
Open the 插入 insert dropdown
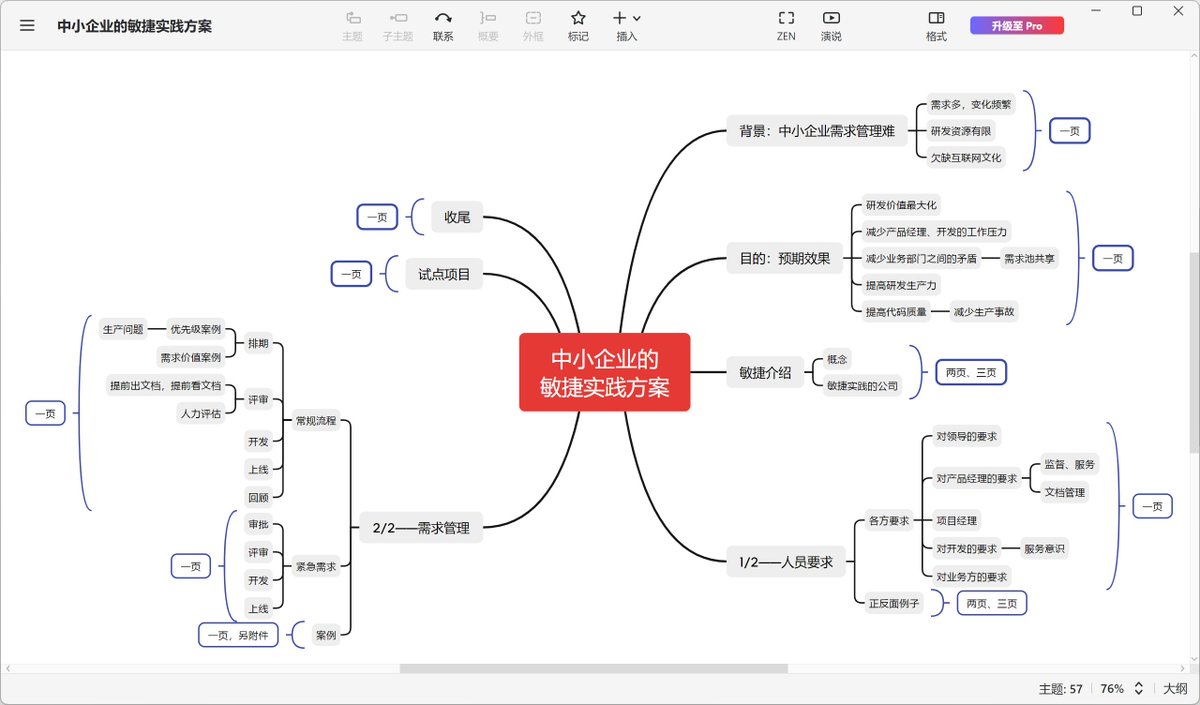627,27
